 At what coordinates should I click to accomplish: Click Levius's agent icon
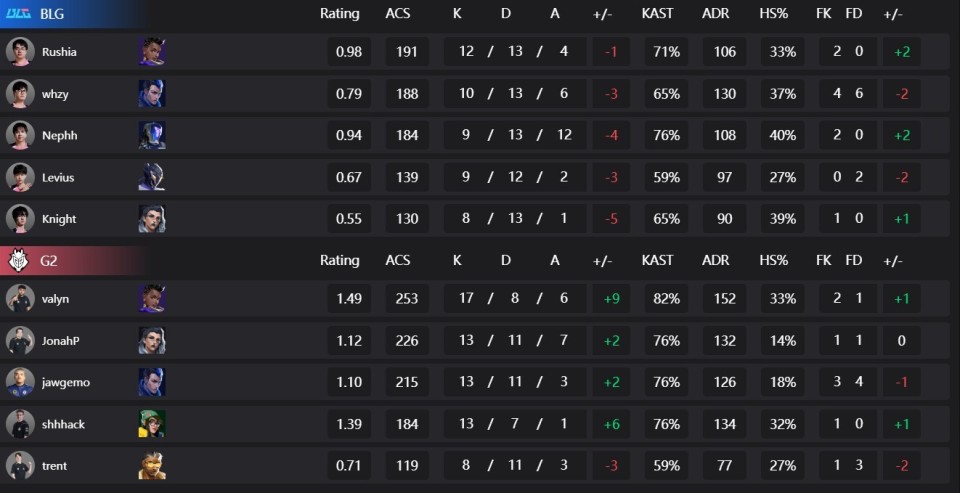coord(152,177)
